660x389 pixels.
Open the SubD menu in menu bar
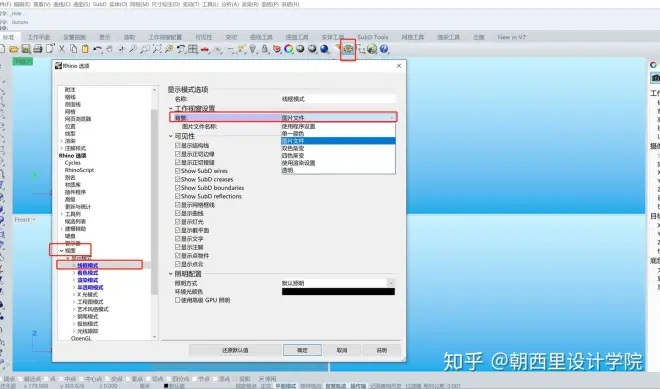(100, 4)
